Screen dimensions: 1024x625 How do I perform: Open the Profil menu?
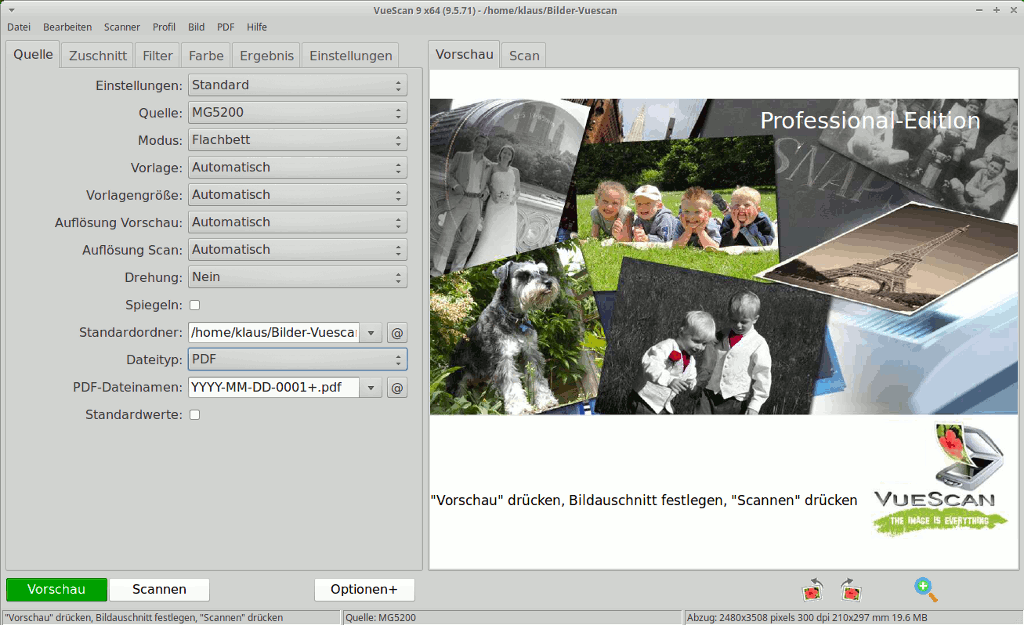[x=164, y=27]
